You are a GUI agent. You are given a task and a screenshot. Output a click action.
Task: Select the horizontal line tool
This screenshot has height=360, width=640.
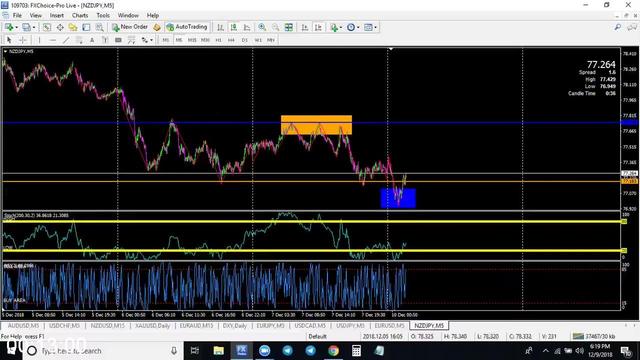click(x=53, y=40)
